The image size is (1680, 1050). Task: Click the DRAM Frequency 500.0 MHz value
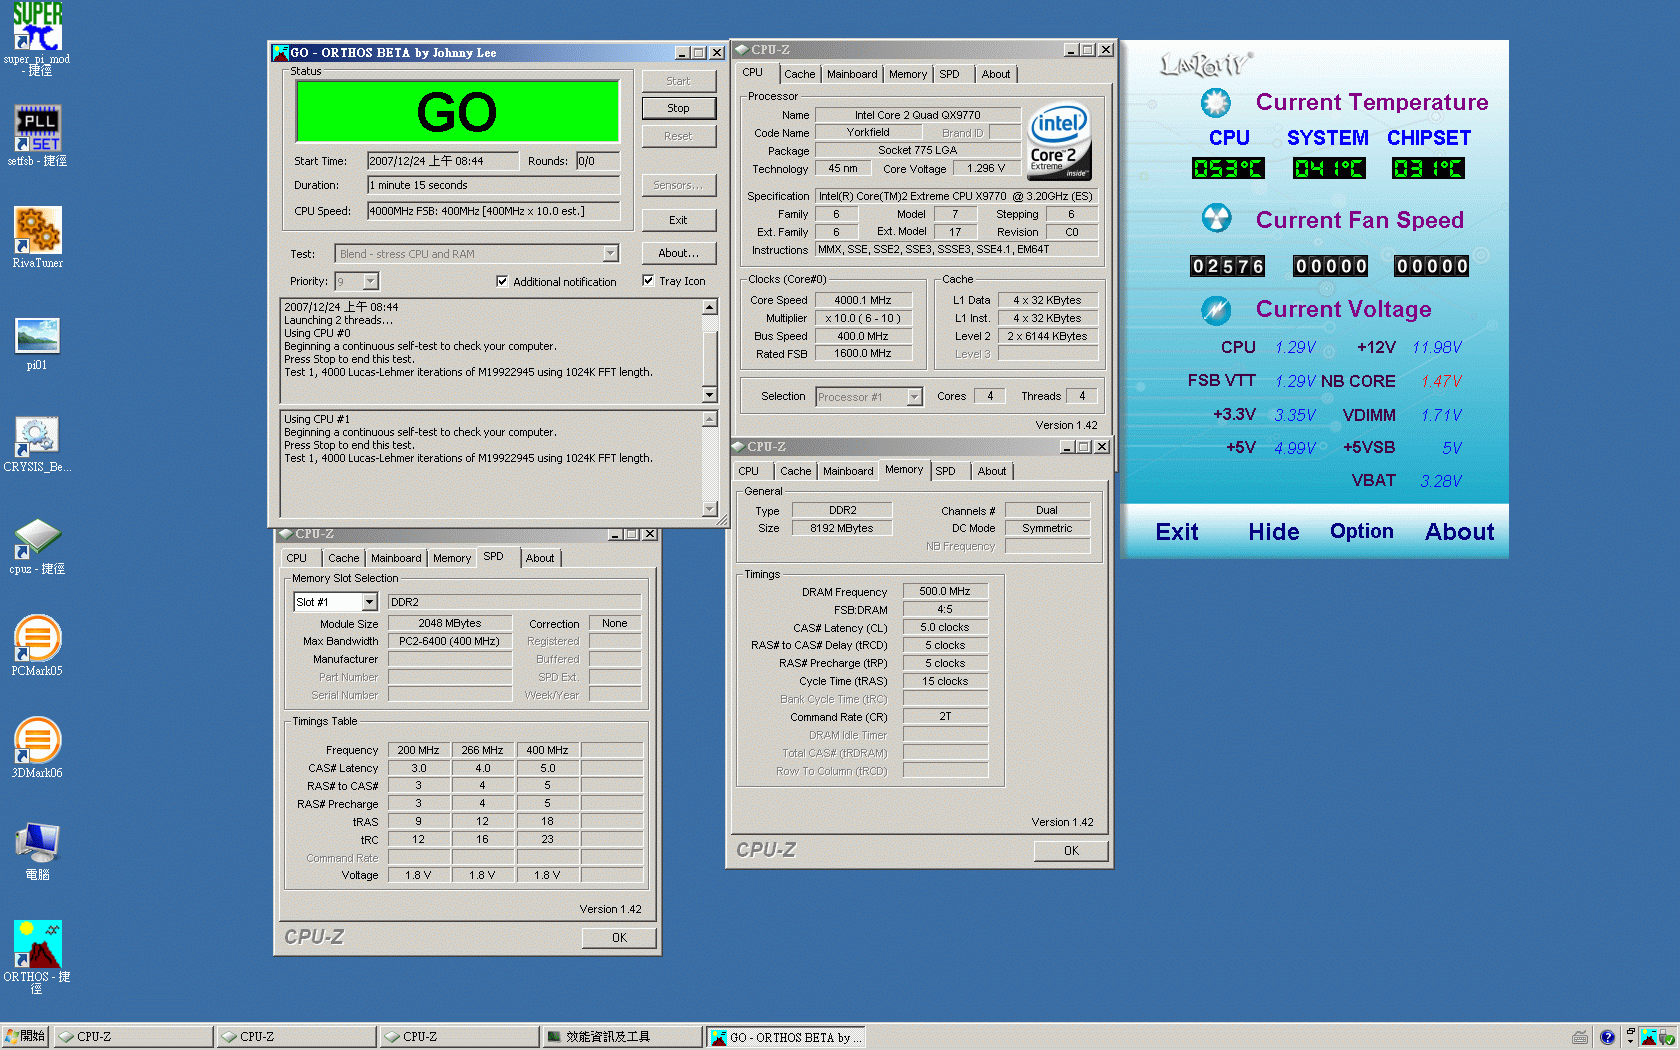click(x=945, y=592)
